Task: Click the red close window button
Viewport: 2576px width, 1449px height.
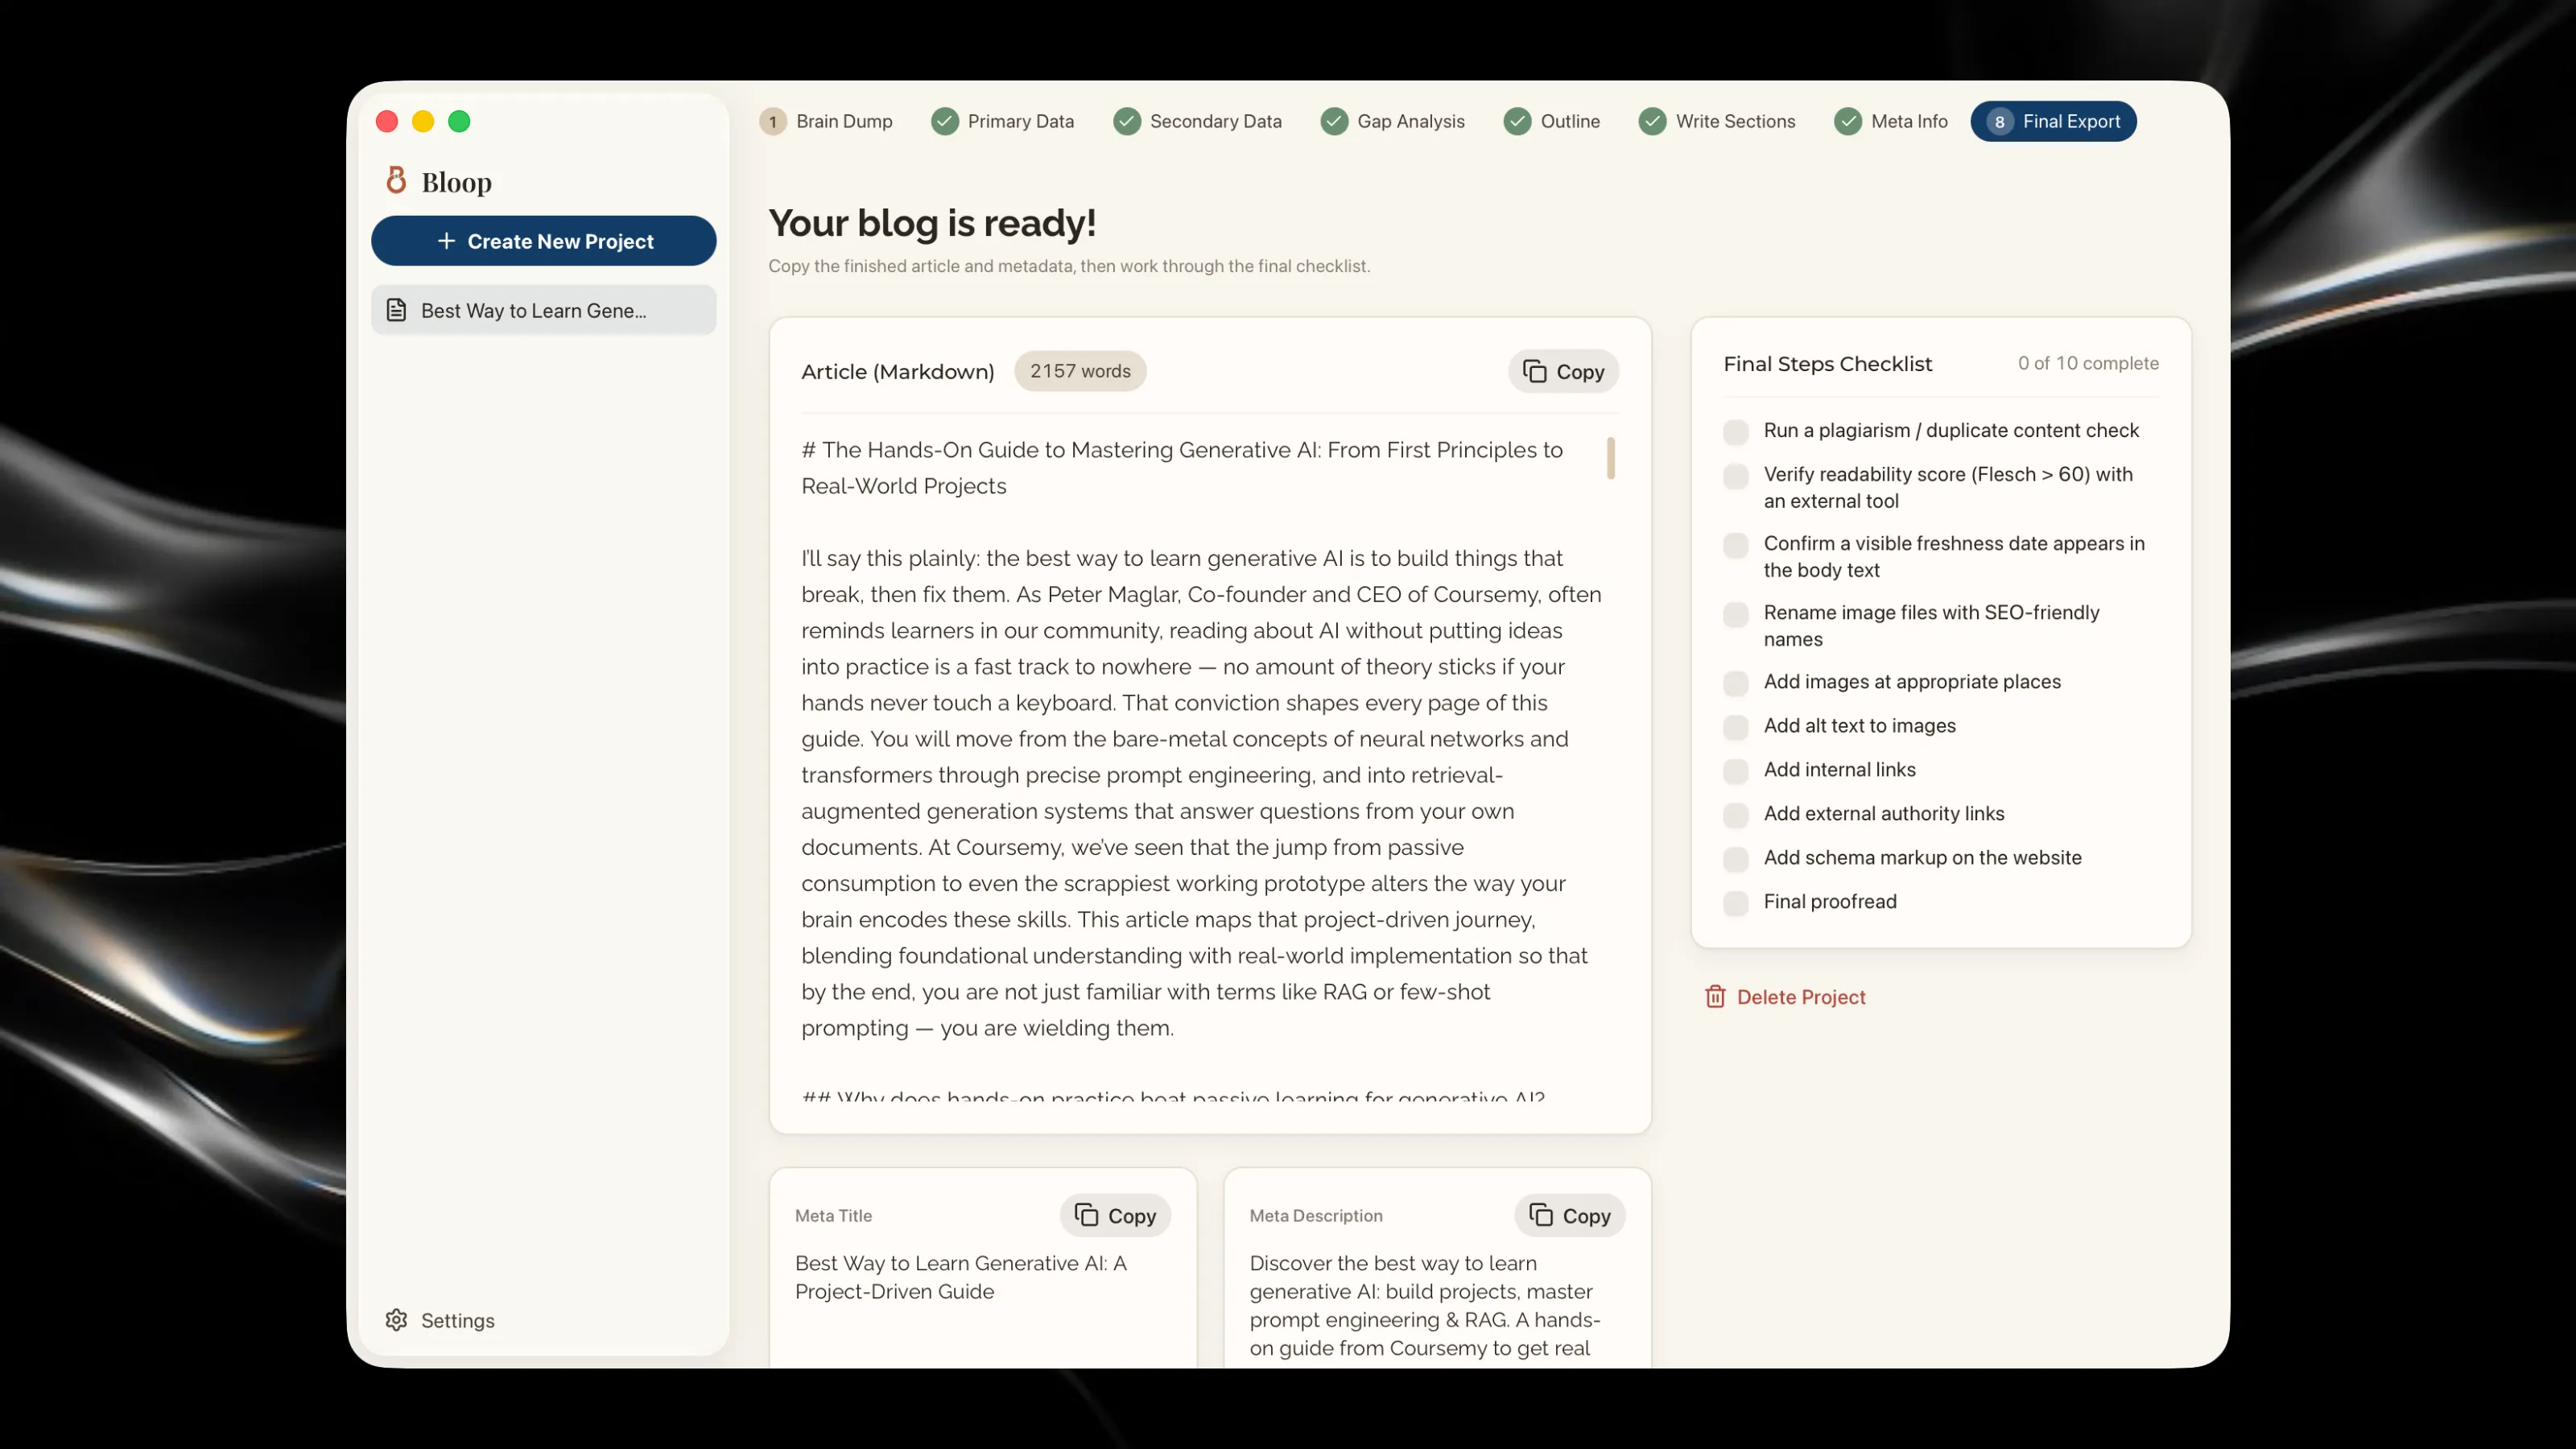Action: (387, 121)
